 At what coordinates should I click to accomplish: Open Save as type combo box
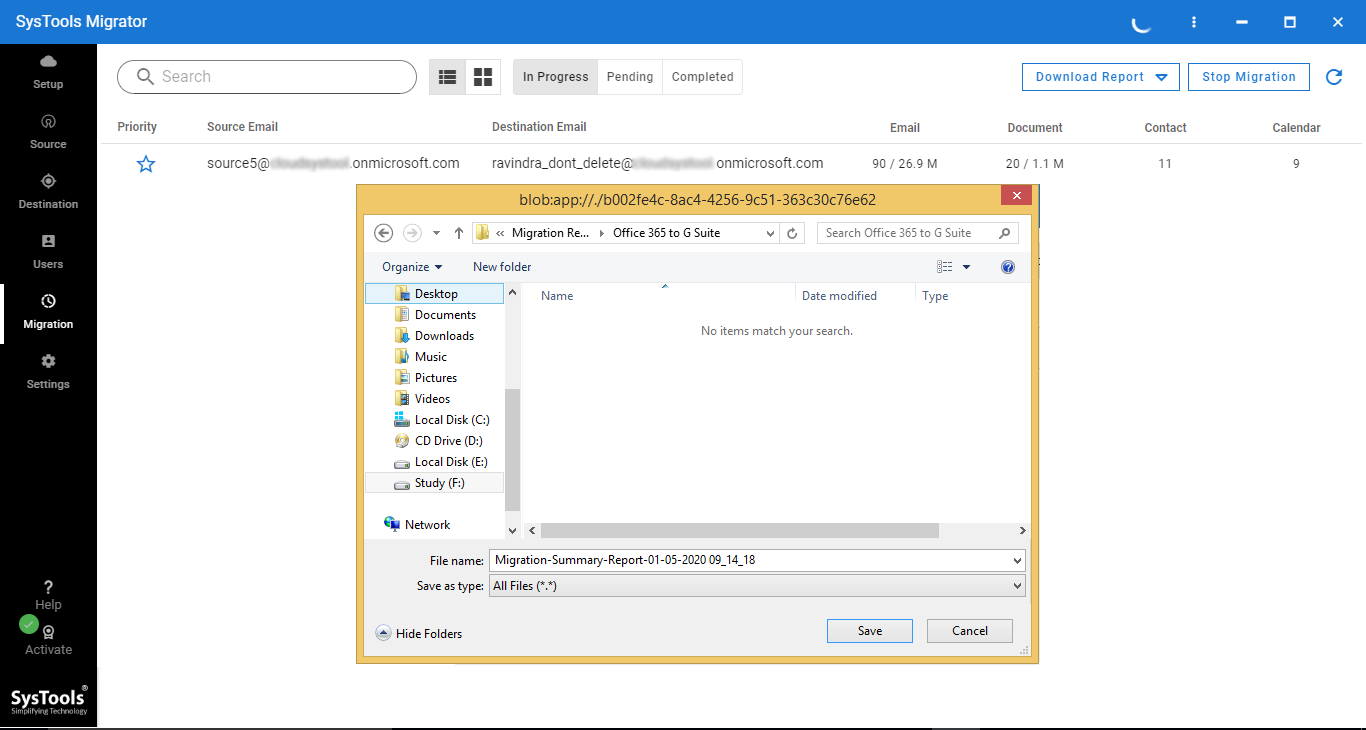click(757, 586)
